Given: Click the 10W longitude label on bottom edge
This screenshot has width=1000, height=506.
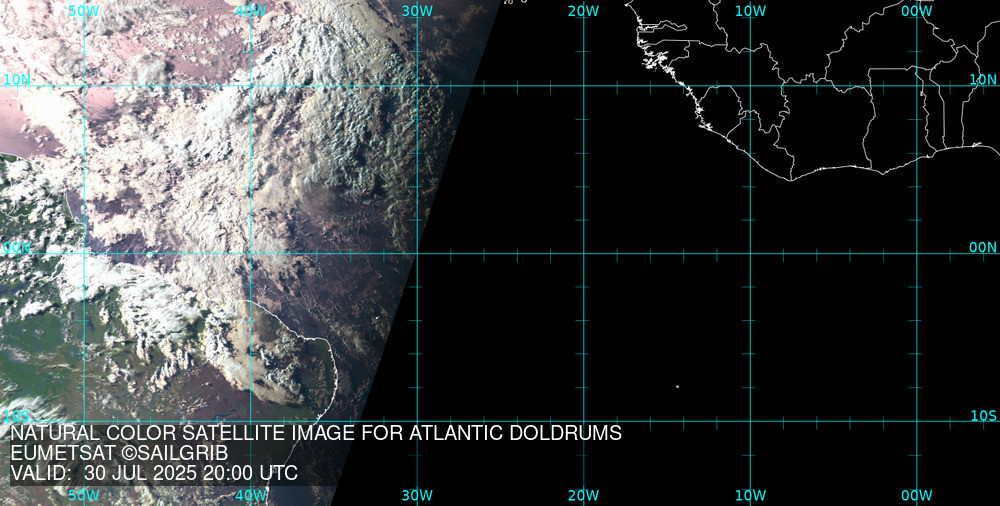Looking at the screenshot, I should click(751, 495).
